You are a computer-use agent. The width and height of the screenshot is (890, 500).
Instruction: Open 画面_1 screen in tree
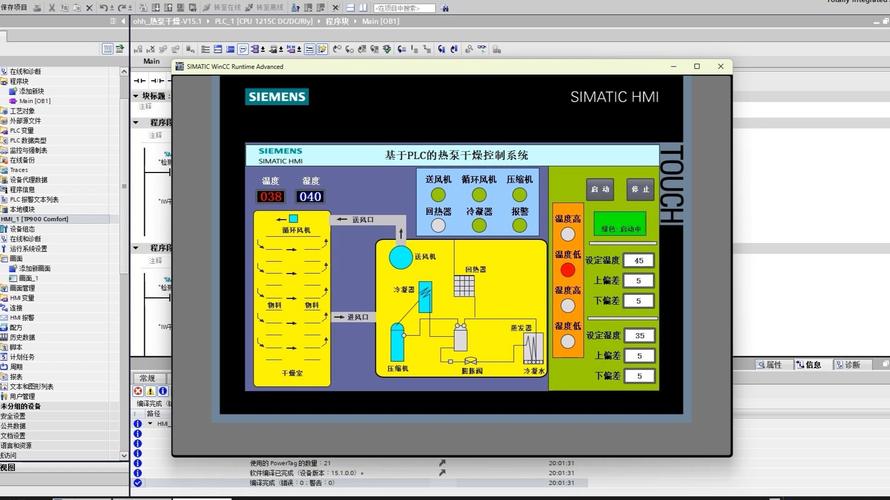point(28,278)
